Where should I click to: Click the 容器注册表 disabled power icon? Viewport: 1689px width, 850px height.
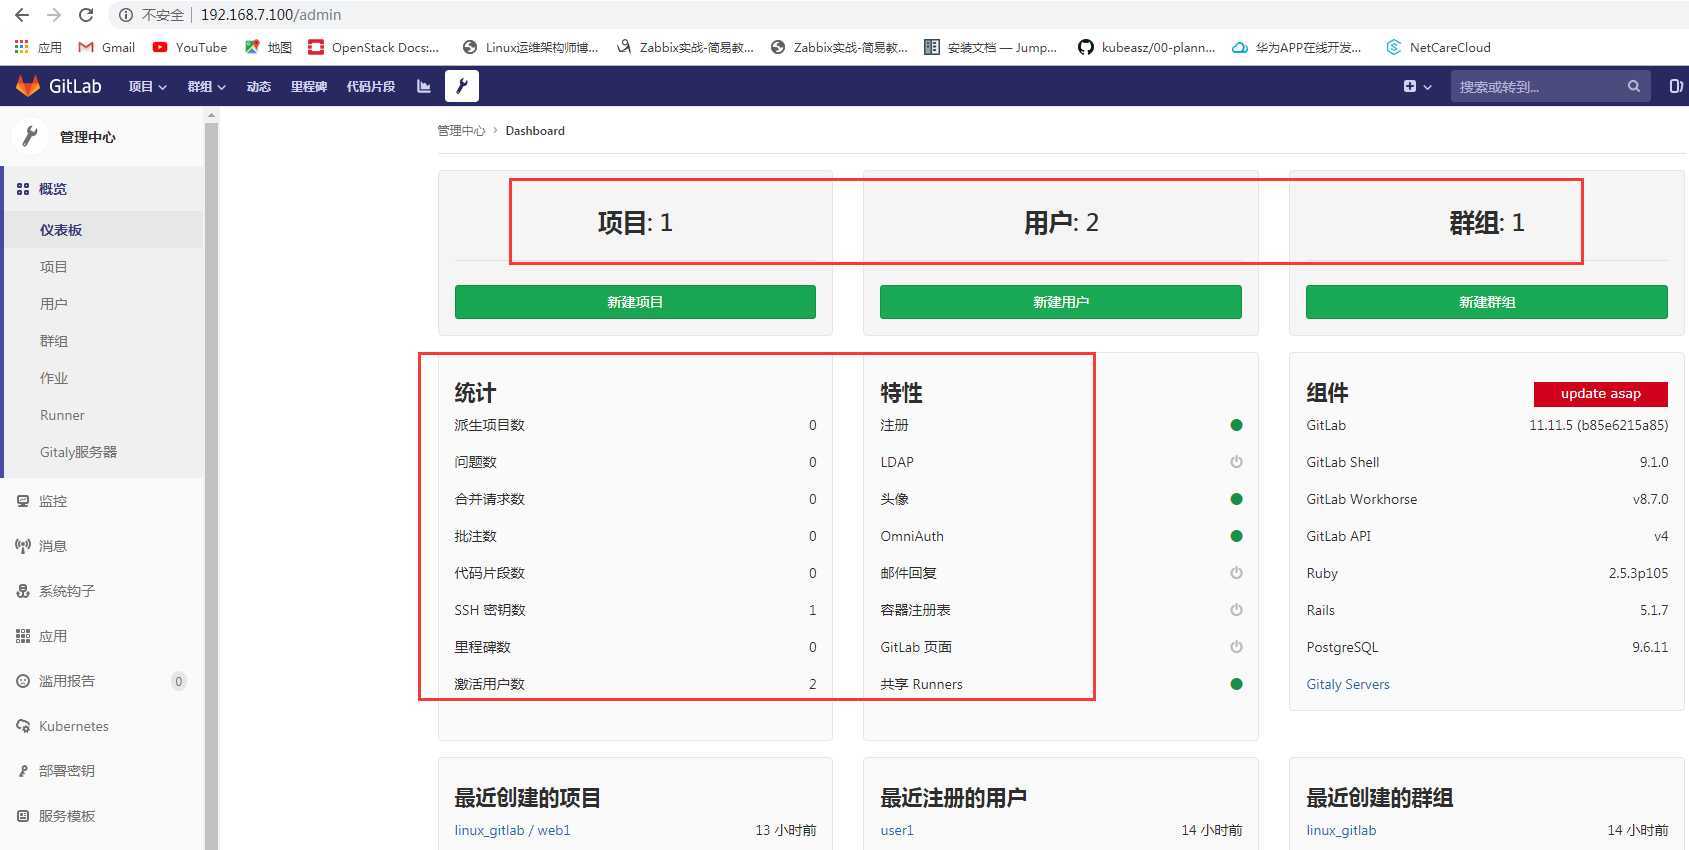1236,610
